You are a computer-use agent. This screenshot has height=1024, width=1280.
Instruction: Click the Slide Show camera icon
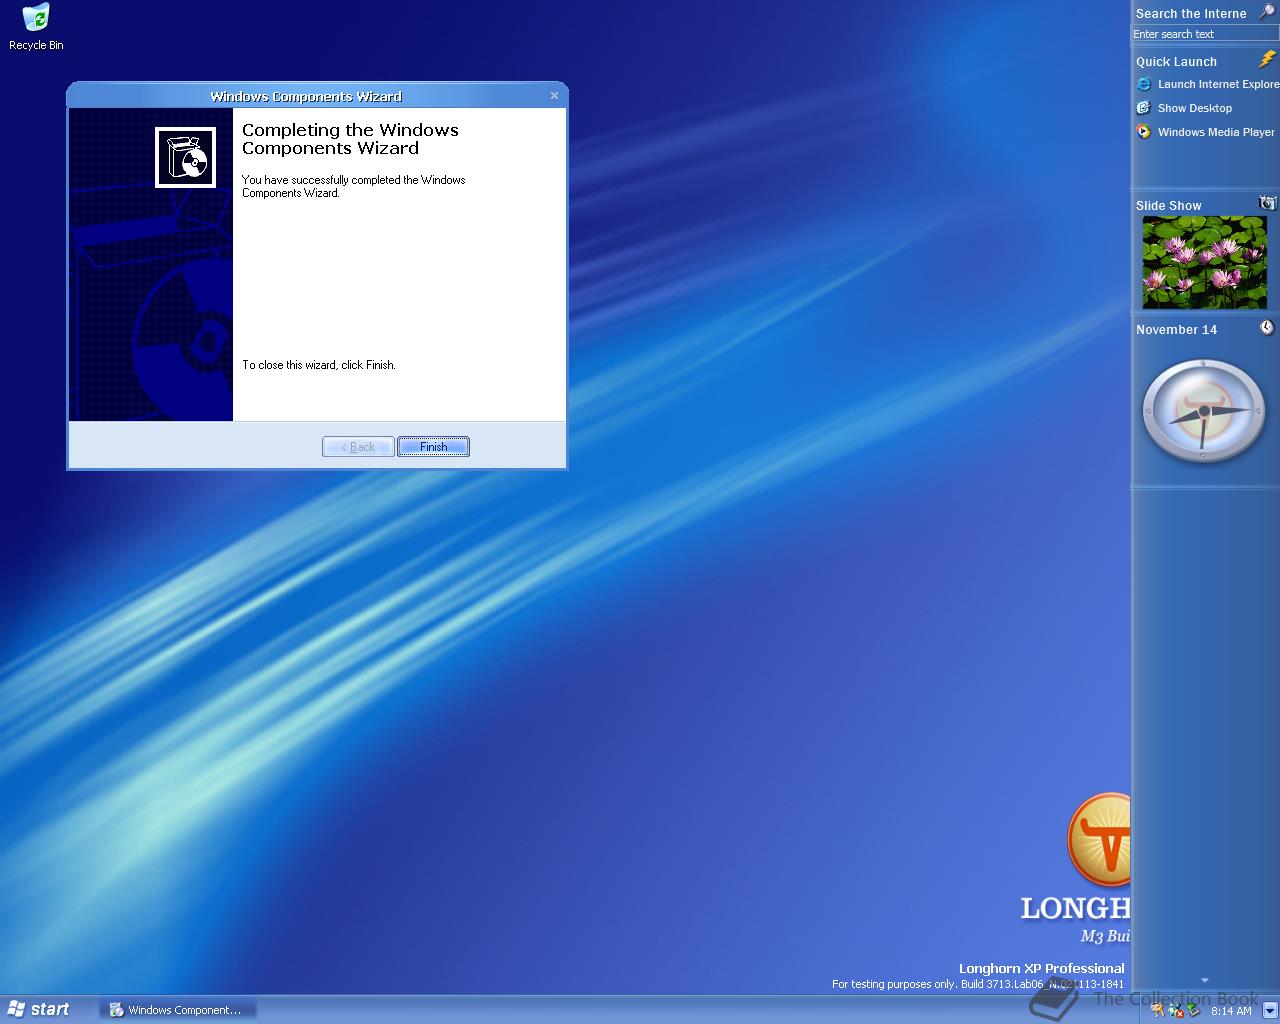1267,203
